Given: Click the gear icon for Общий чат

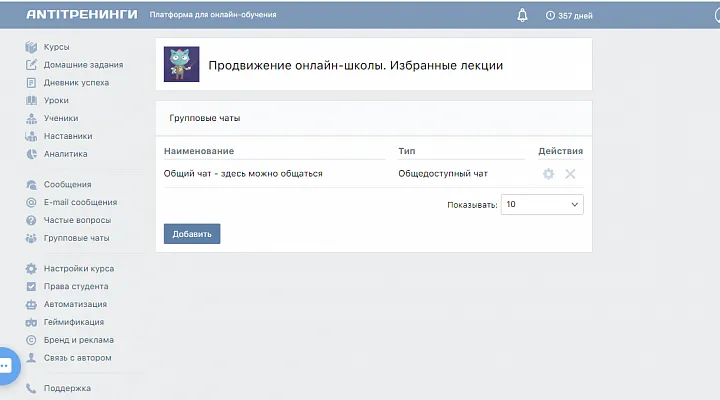Looking at the screenshot, I should click(548, 174).
